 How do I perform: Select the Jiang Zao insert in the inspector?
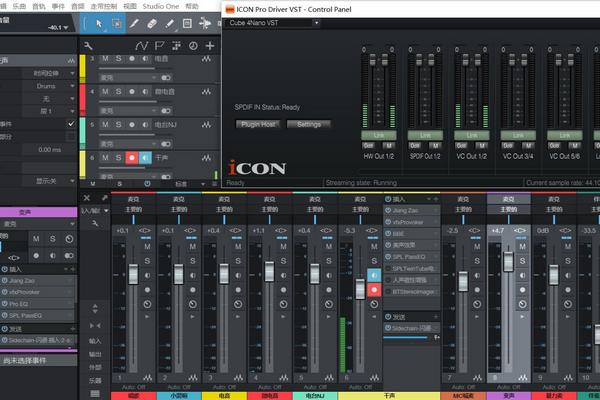(38, 281)
